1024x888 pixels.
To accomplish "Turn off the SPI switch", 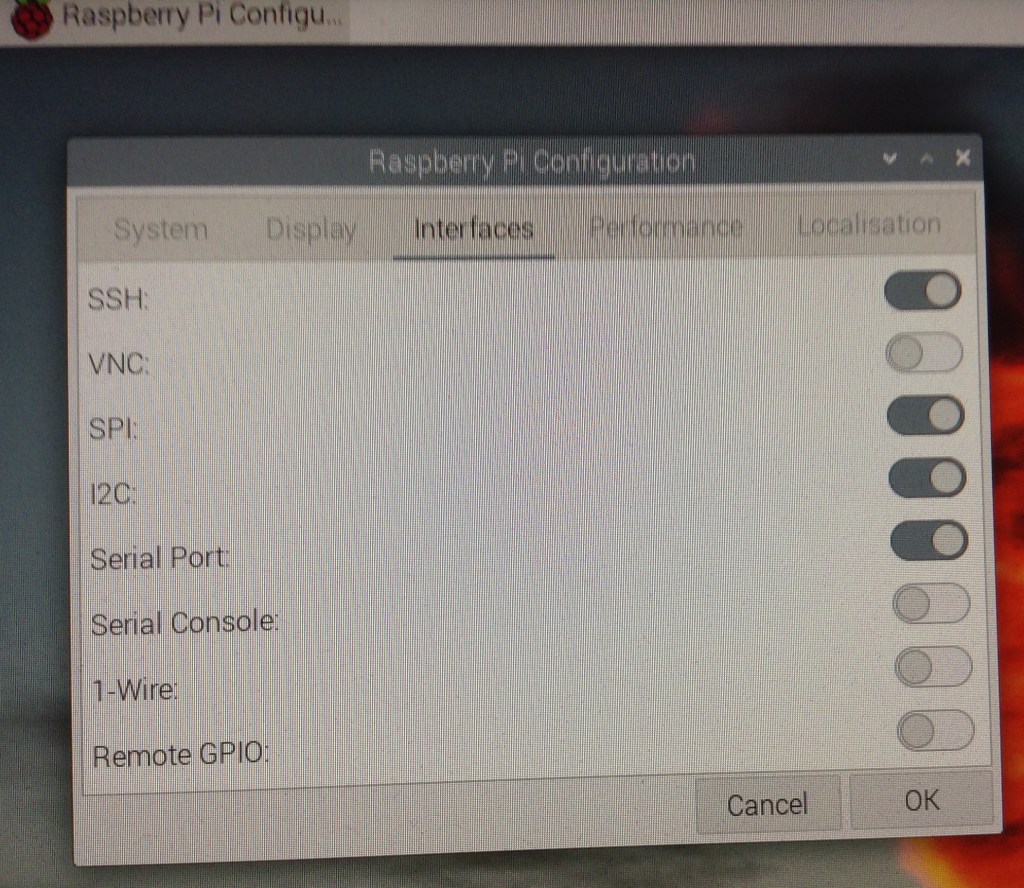I will pyautogui.click(x=925, y=415).
